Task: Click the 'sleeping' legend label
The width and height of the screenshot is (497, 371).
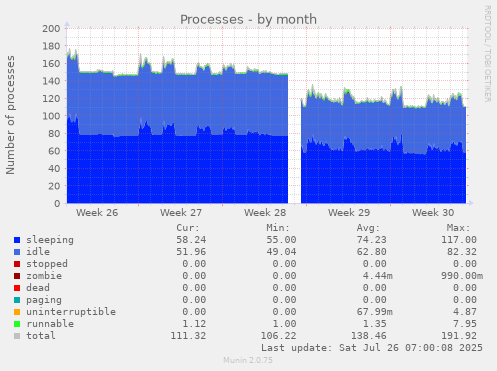Action: [50, 240]
